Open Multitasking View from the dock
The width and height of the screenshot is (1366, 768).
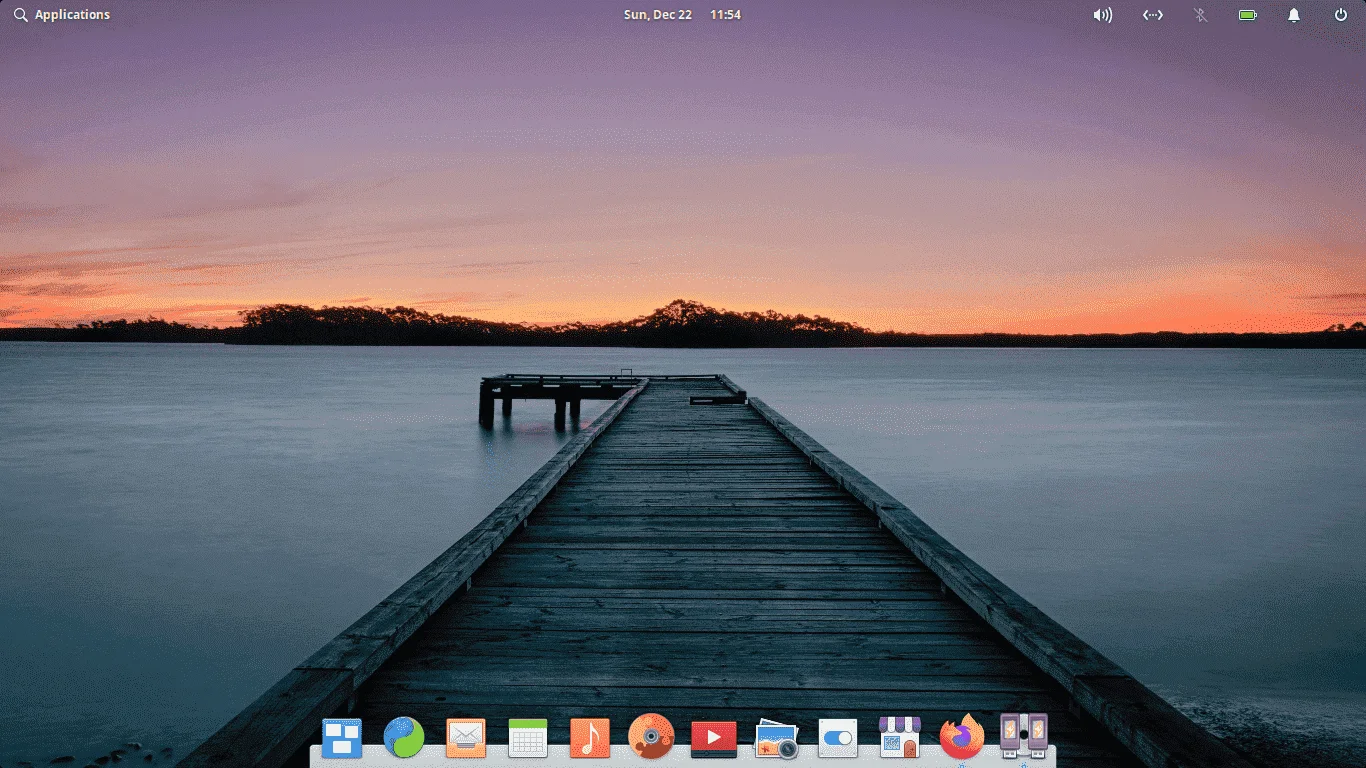click(x=342, y=738)
